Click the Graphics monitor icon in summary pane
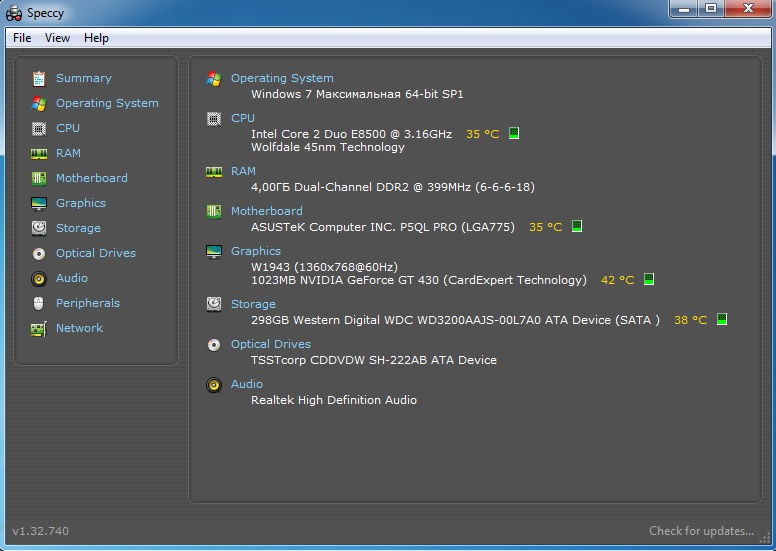Screen dimensions: 776x551 pos(214,251)
